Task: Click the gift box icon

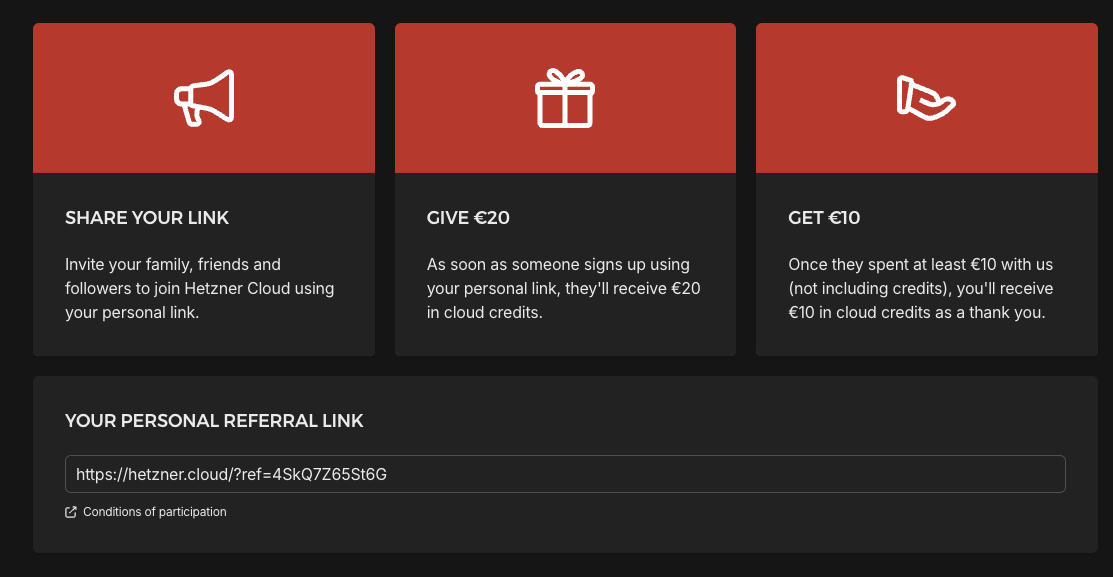Action: [565, 98]
